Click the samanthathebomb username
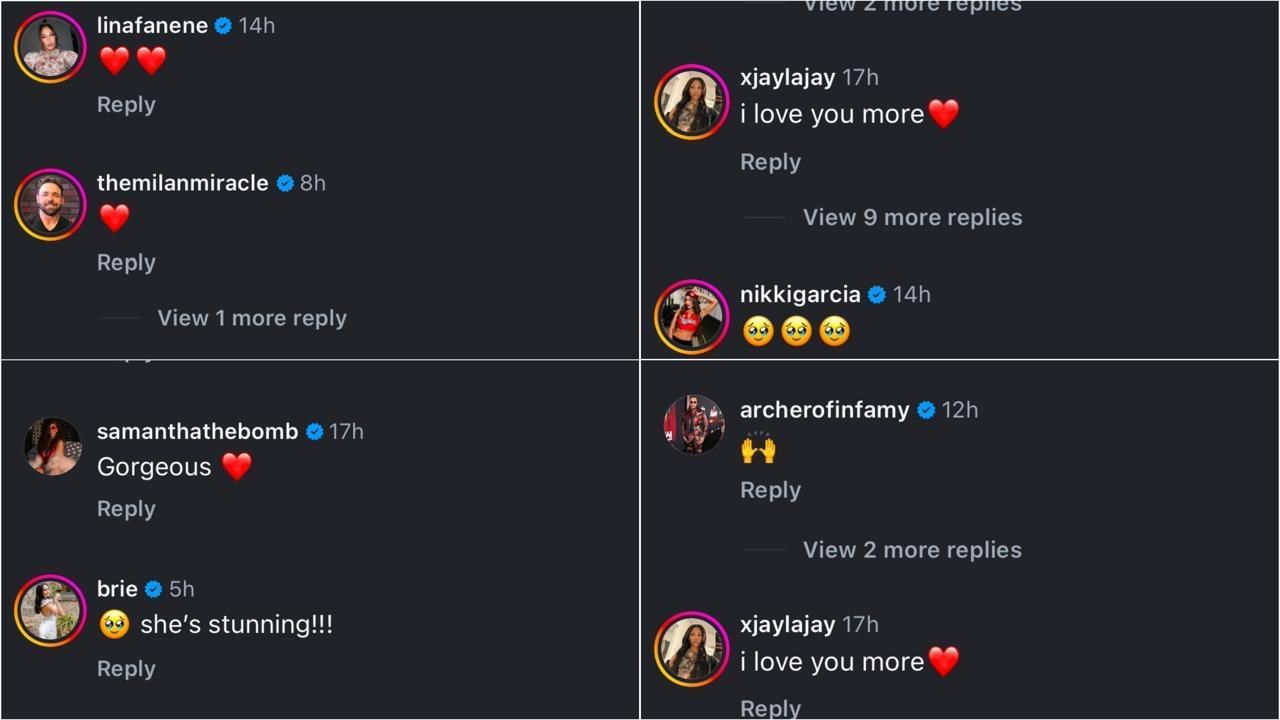1280x720 pixels. pos(197,432)
